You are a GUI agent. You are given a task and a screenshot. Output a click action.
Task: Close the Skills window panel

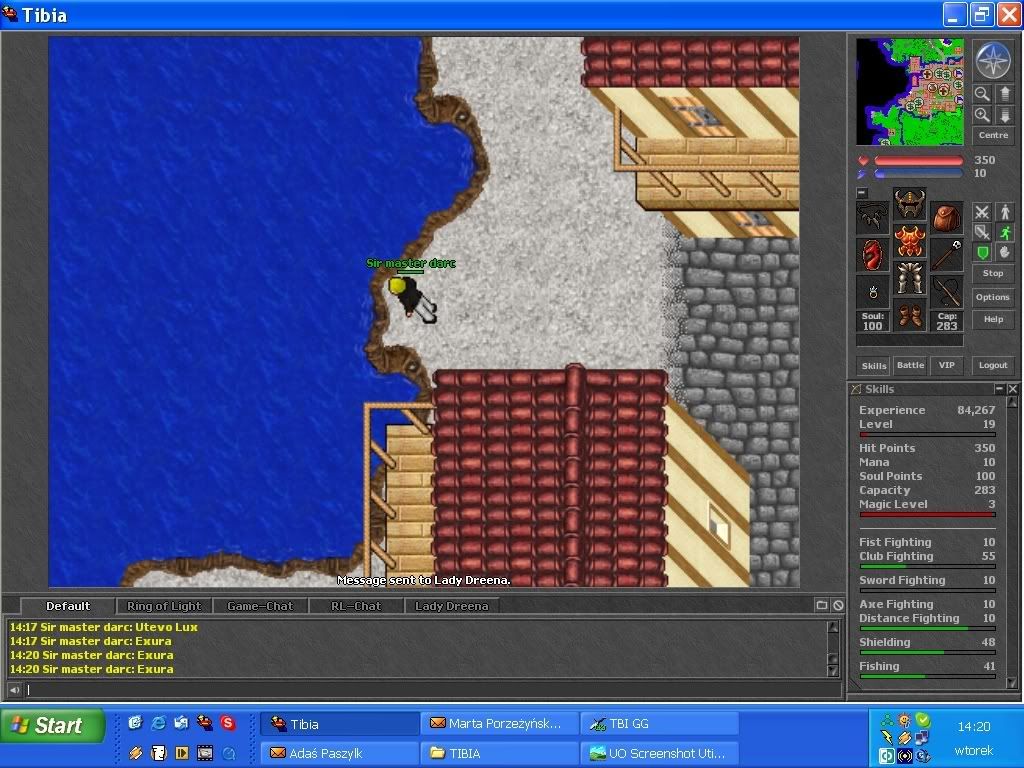coord(1012,389)
